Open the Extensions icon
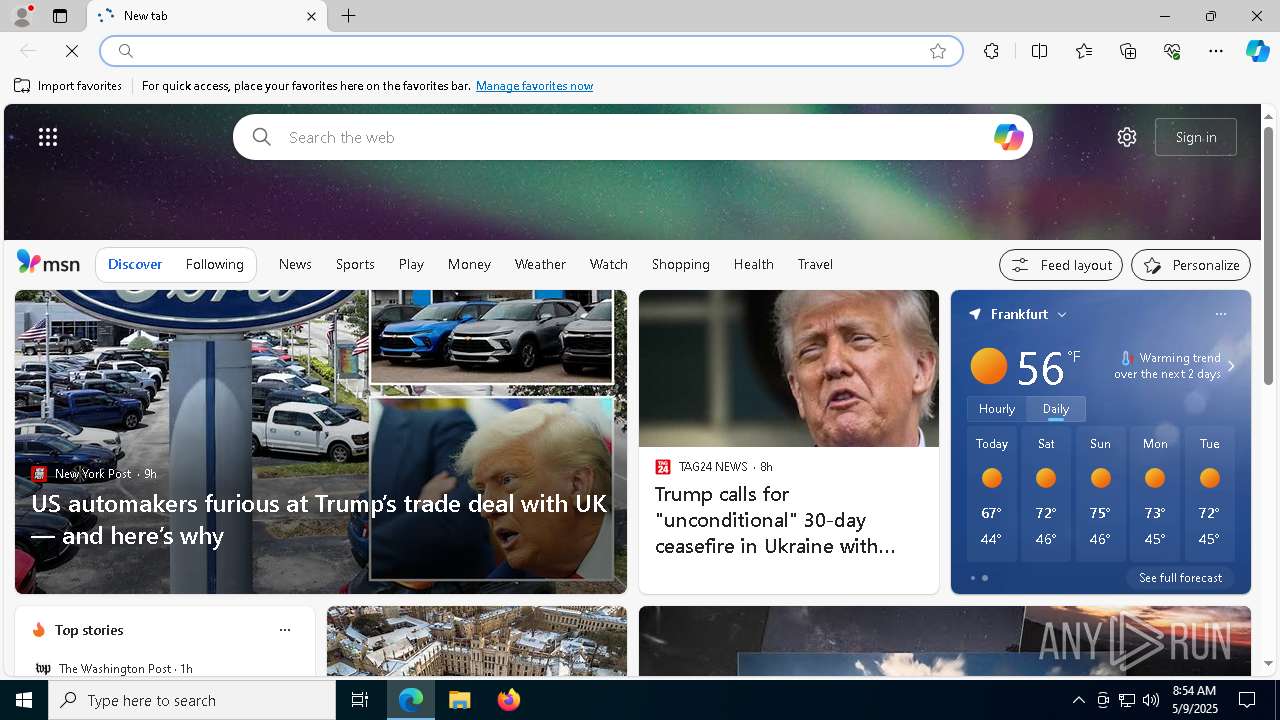The height and width of the screenshot is (720, 1280). [x=991, y=51]
